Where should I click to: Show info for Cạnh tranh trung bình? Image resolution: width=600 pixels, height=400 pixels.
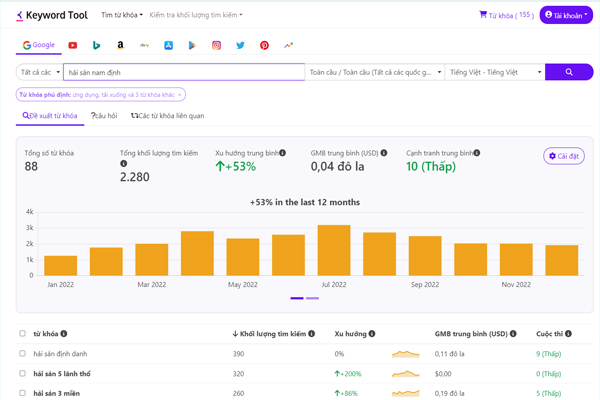(x=477, y=153)
